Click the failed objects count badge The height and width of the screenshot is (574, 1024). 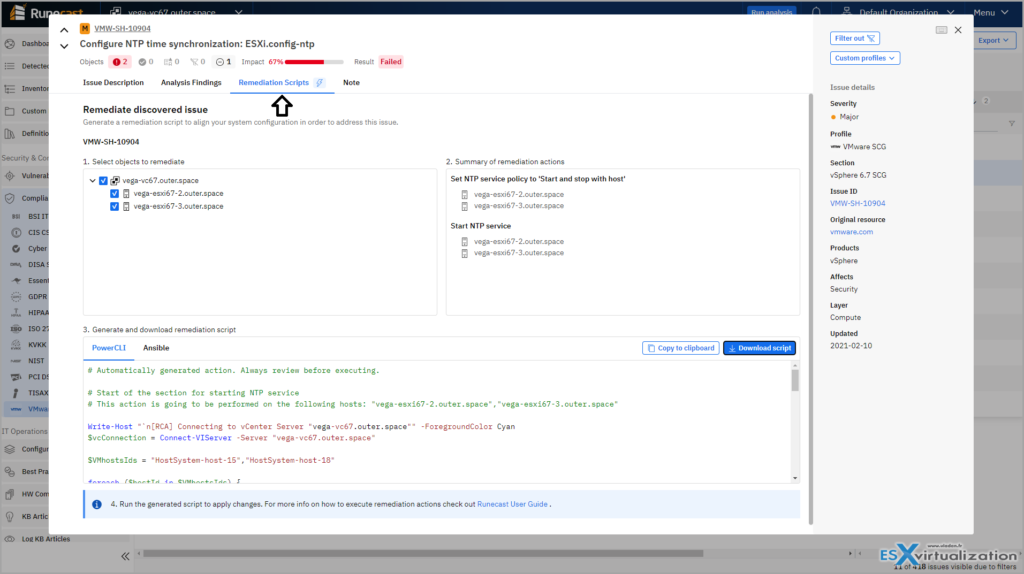coord(119,62)
